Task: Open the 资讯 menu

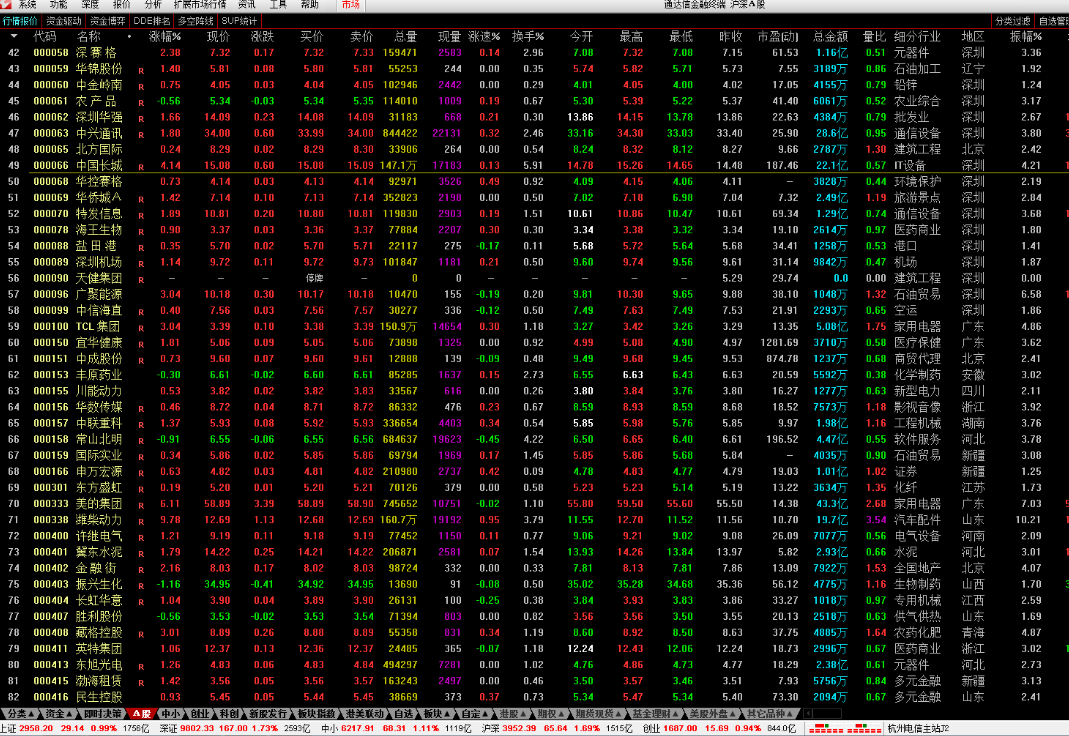Action: pos(247,4)
